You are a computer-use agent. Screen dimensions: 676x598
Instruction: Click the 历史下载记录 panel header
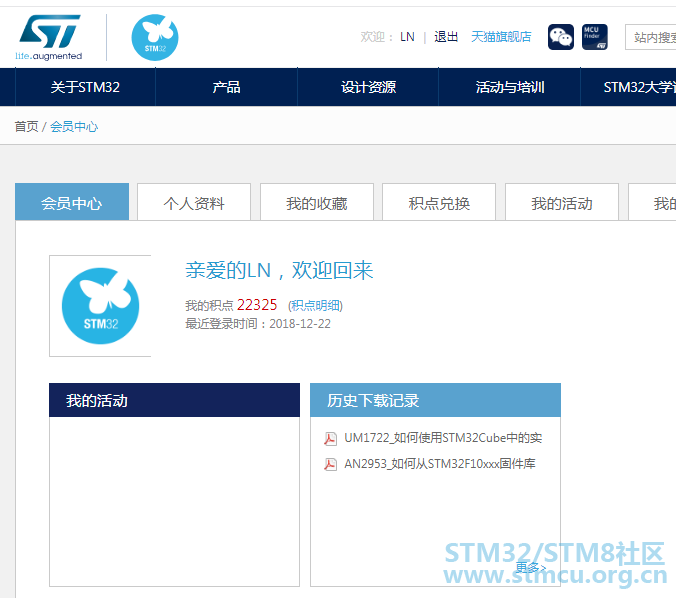[435, 400]
